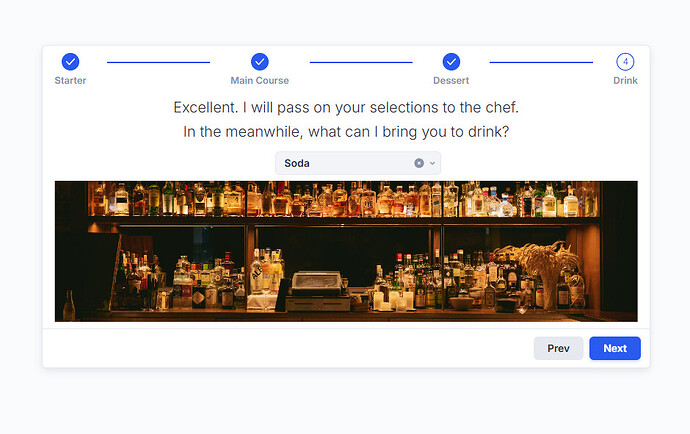Click the progress line between Starter and Main Course
The height and width of the screenshot is (434, 690).
pos(158,63)
